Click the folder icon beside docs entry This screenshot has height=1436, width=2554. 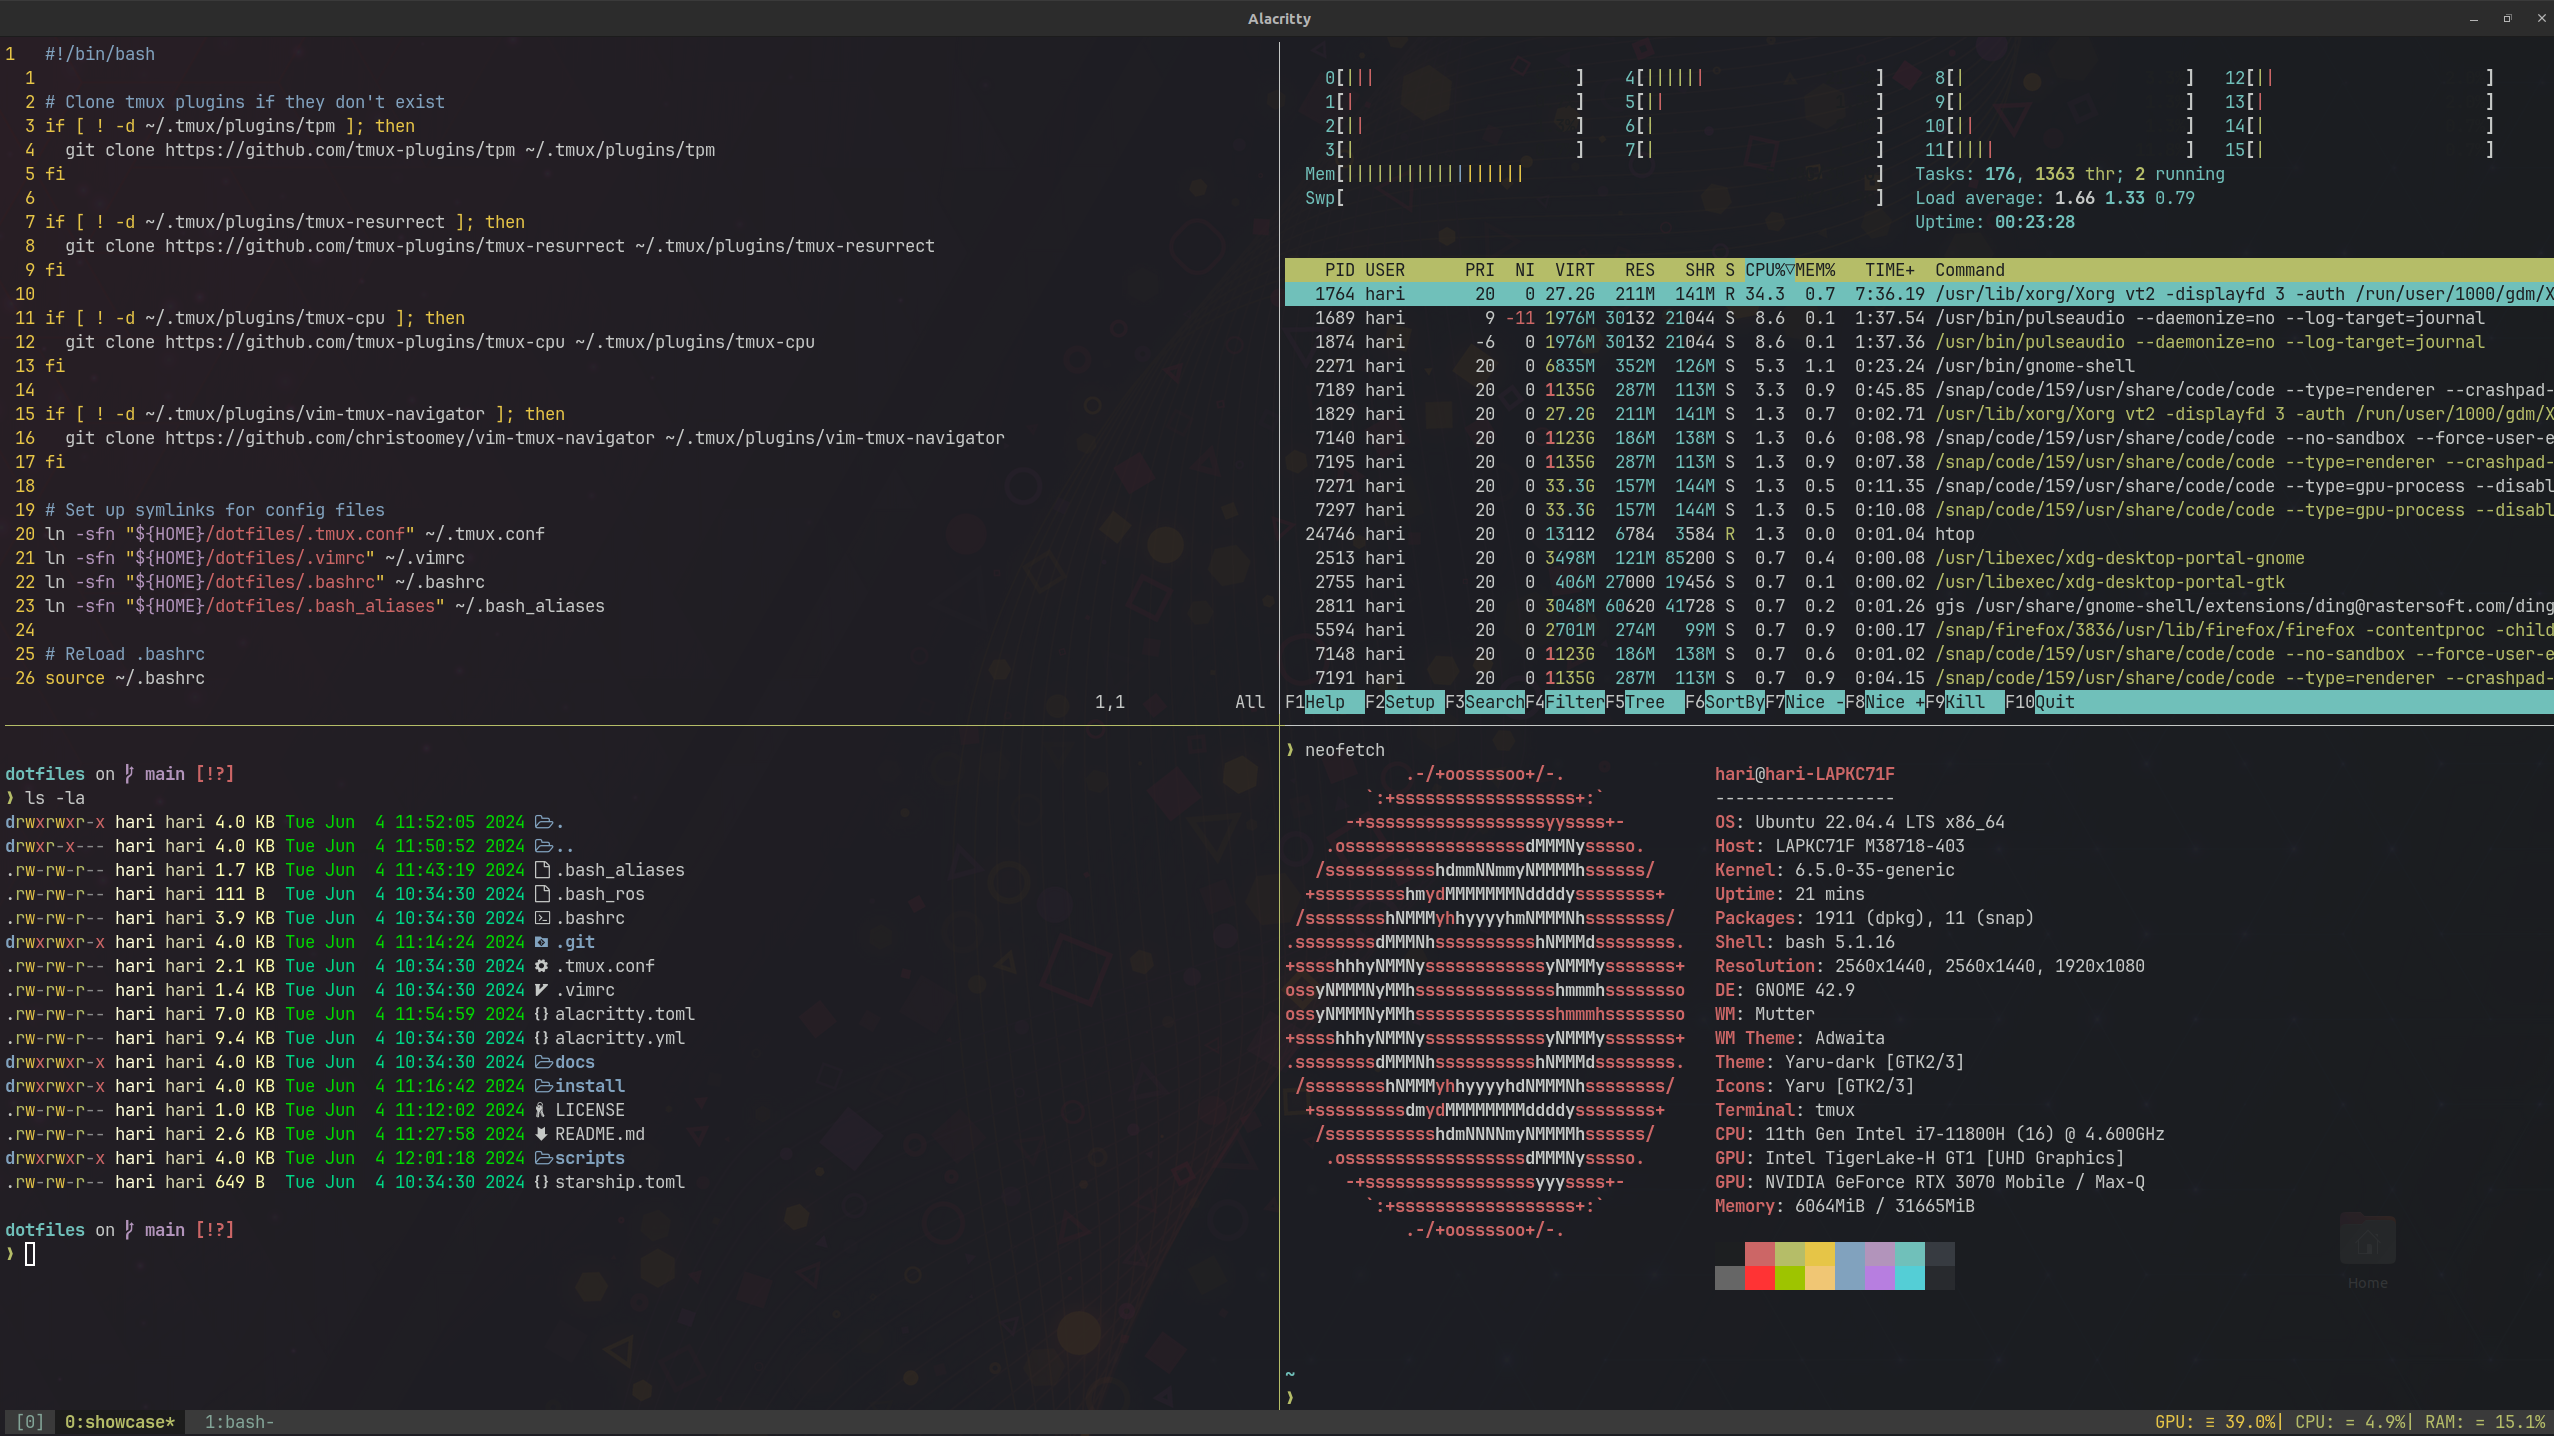[543, 1062]
